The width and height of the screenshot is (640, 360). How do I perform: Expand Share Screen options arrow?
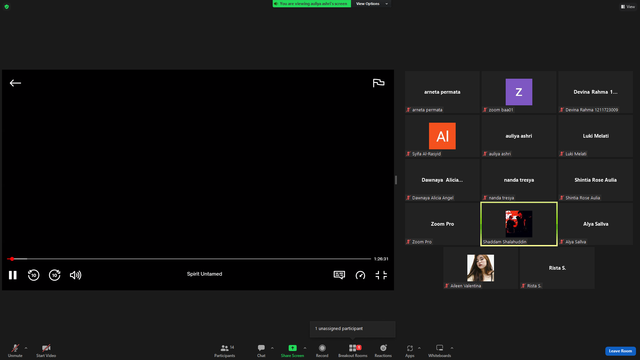pos(305,348)
